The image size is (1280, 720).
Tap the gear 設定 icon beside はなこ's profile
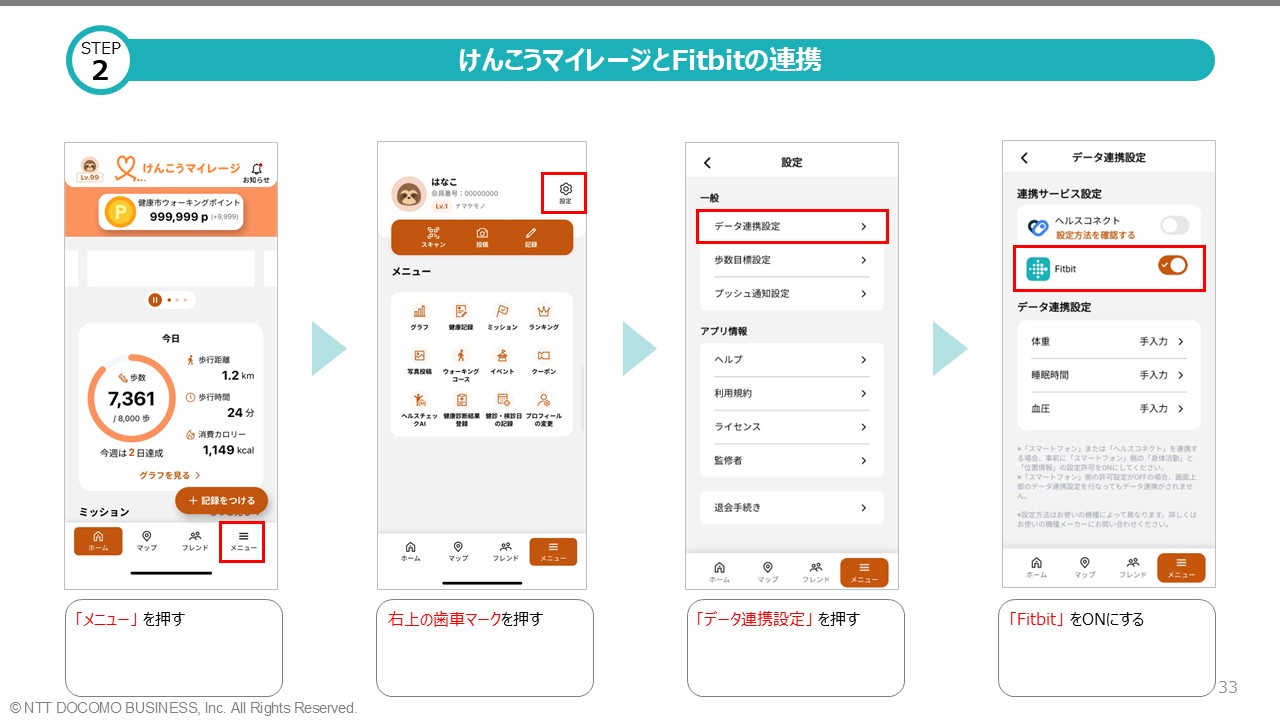pos(565,192)
